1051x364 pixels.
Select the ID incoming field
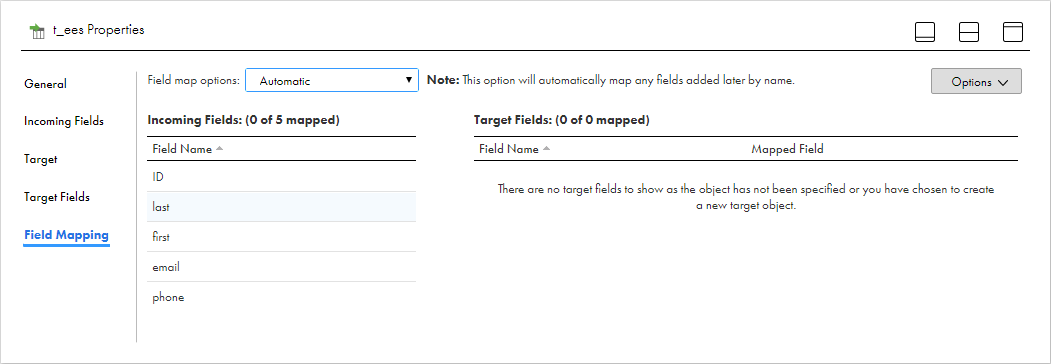[282, 177]
